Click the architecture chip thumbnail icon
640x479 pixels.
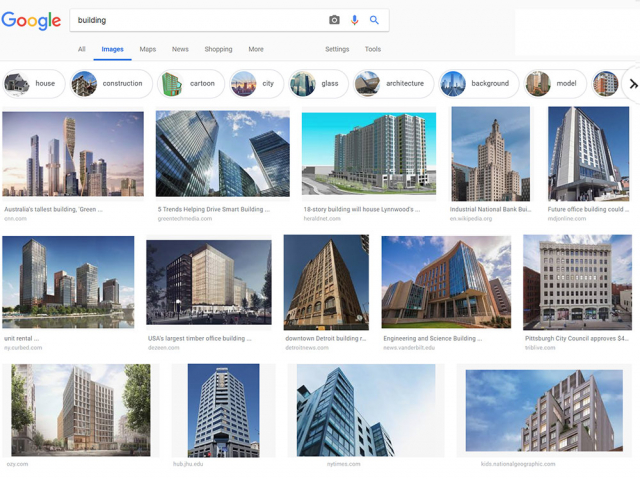click(x=367, y=84)
